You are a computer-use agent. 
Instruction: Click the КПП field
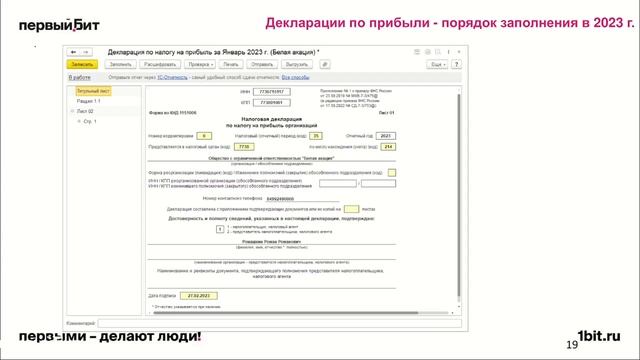(271, 102)
